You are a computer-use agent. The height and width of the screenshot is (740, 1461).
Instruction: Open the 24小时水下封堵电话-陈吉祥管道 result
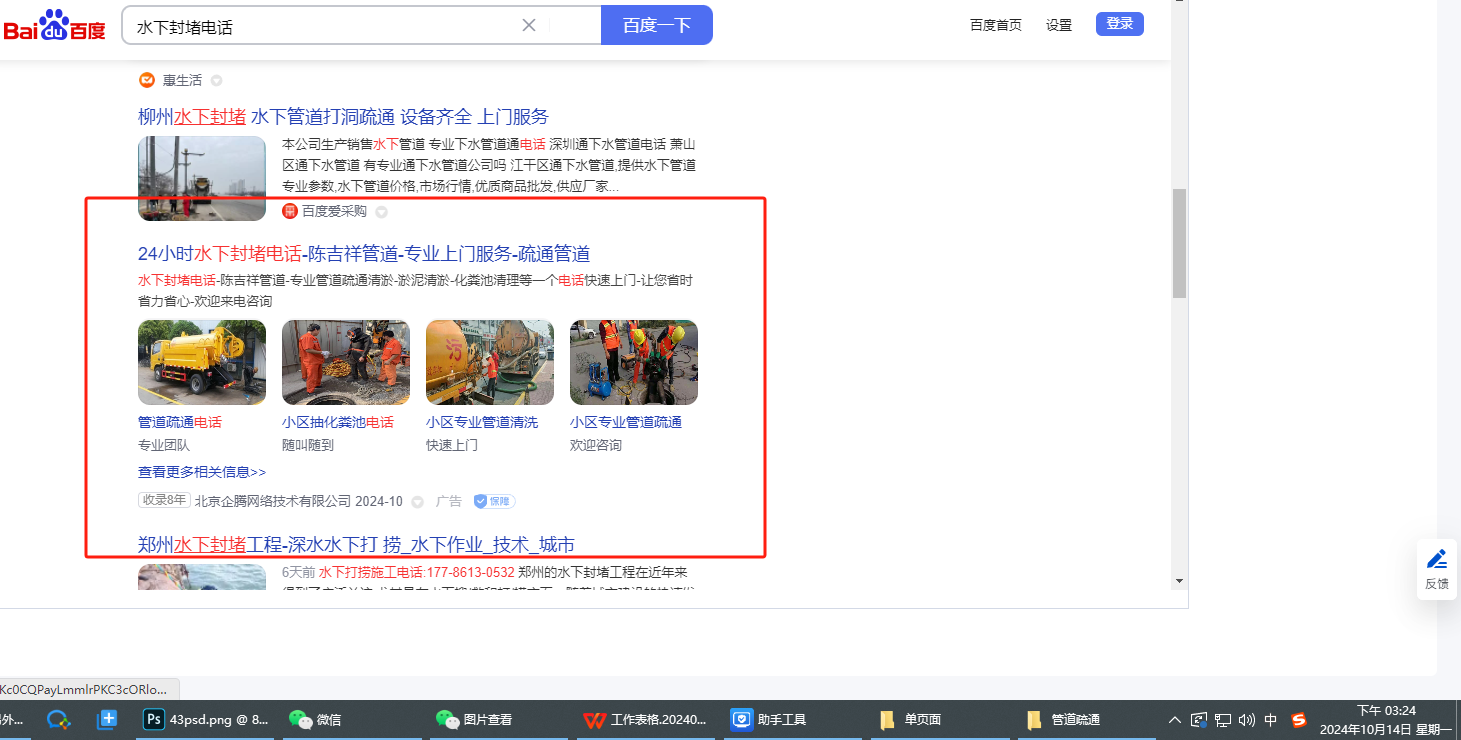pos(364,253)
